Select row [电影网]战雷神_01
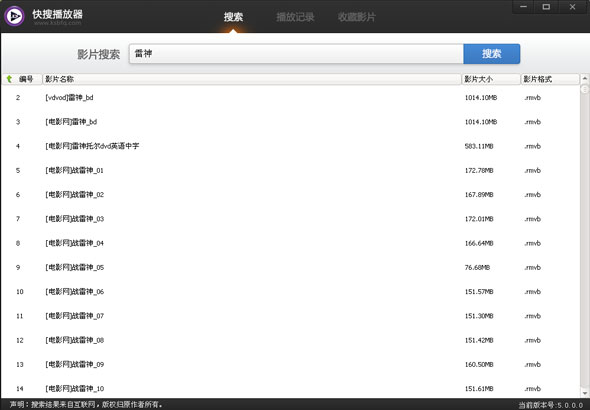 tap(290, 170)
